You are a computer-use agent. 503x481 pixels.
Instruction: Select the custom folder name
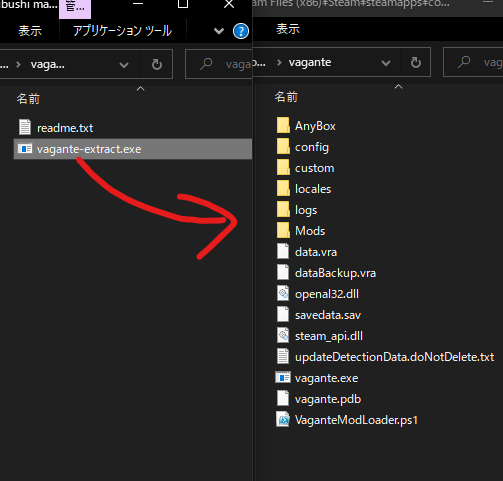click(x=314, y=168)
